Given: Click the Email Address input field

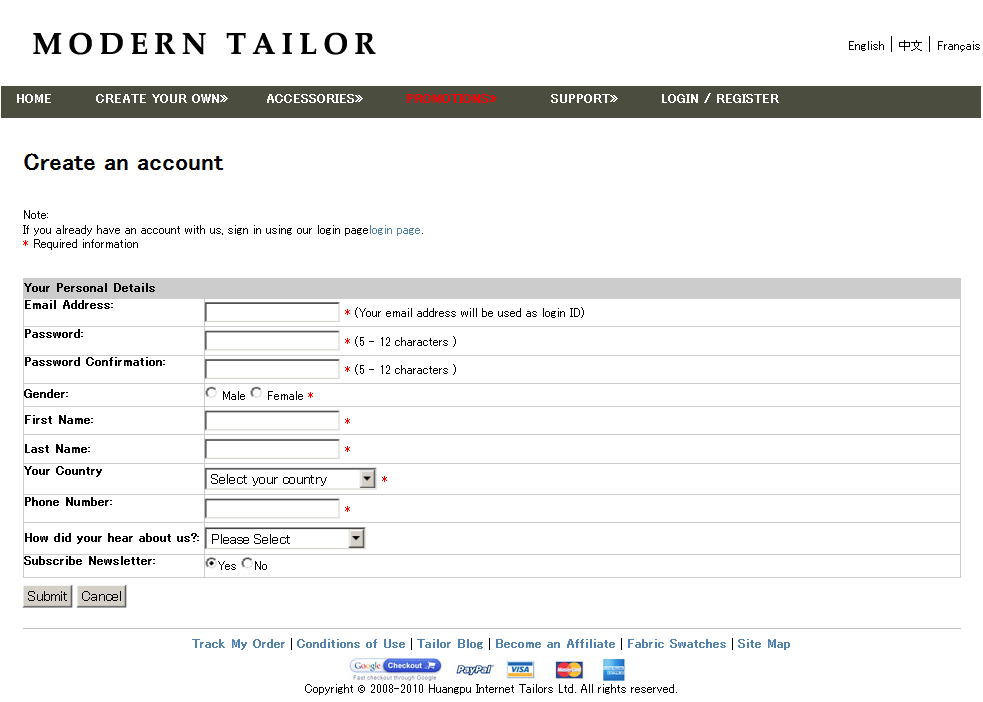Looking at the screenshot, I should [x=272, y=312].
